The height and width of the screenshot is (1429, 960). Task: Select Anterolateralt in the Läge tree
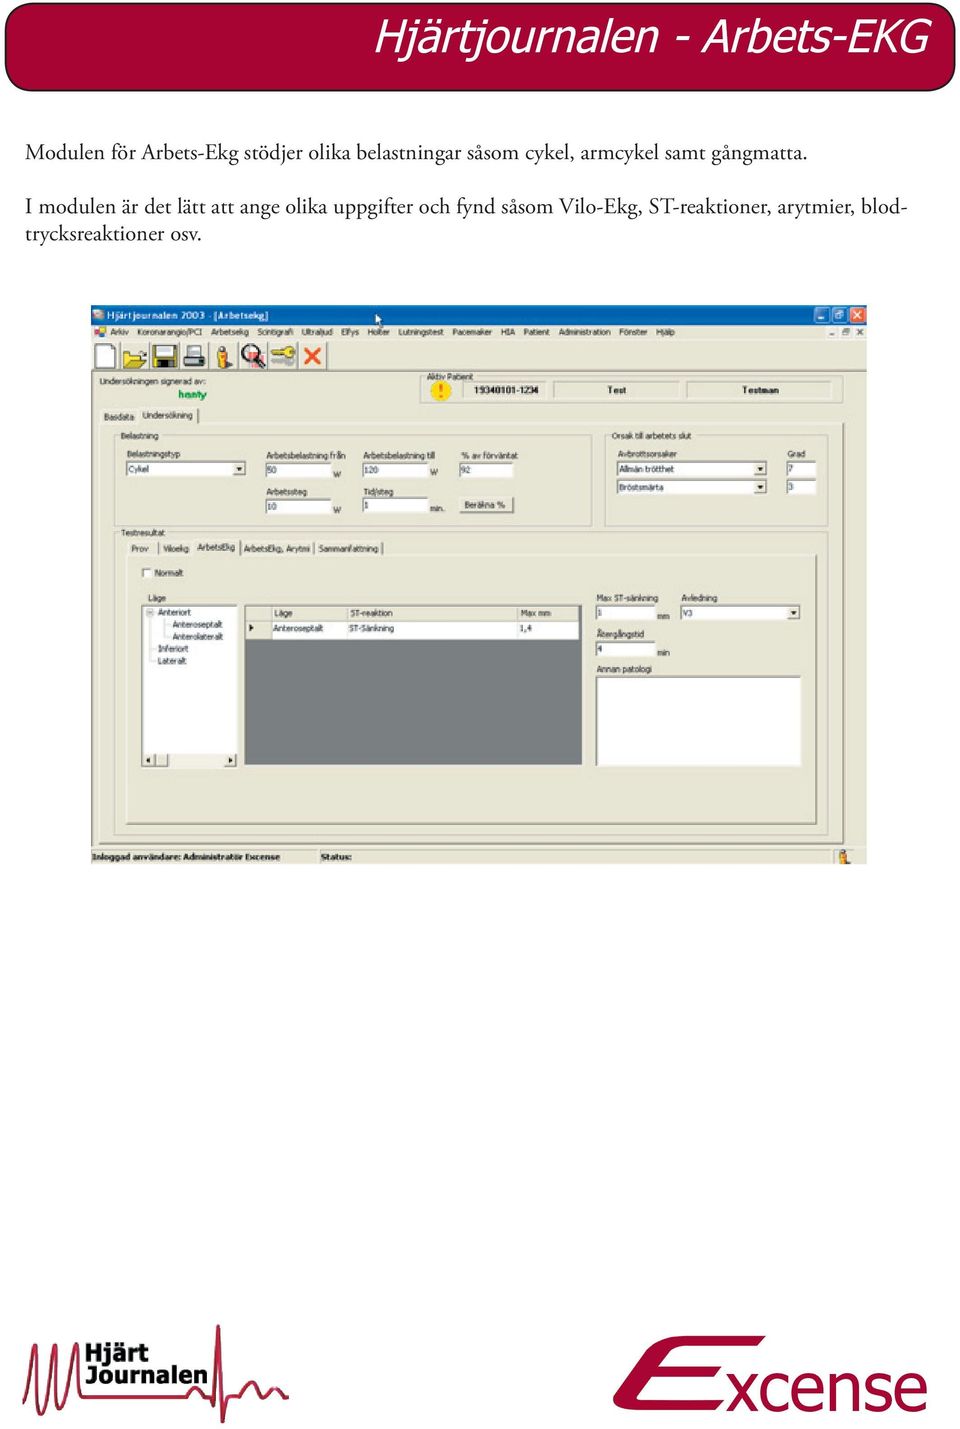click(197, 636)
